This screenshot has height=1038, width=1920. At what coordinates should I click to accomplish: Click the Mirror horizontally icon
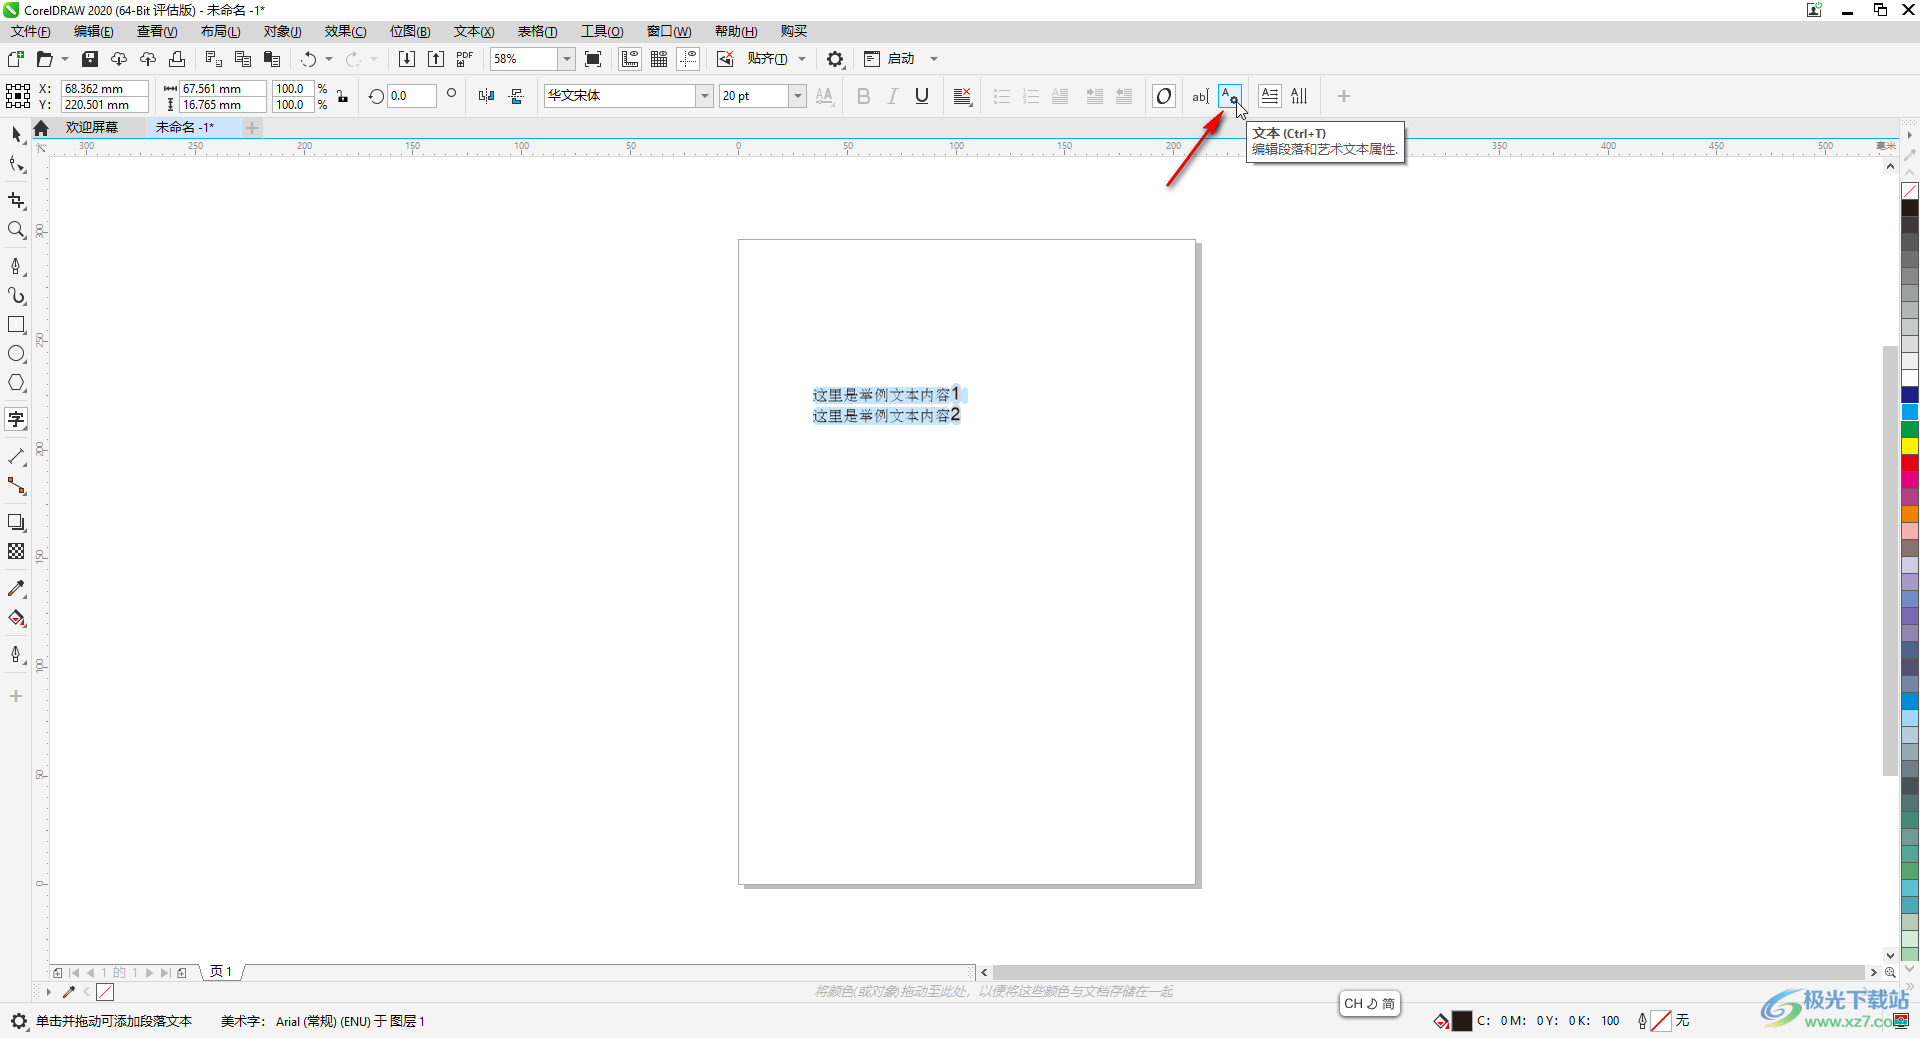(x=487, y=96)
